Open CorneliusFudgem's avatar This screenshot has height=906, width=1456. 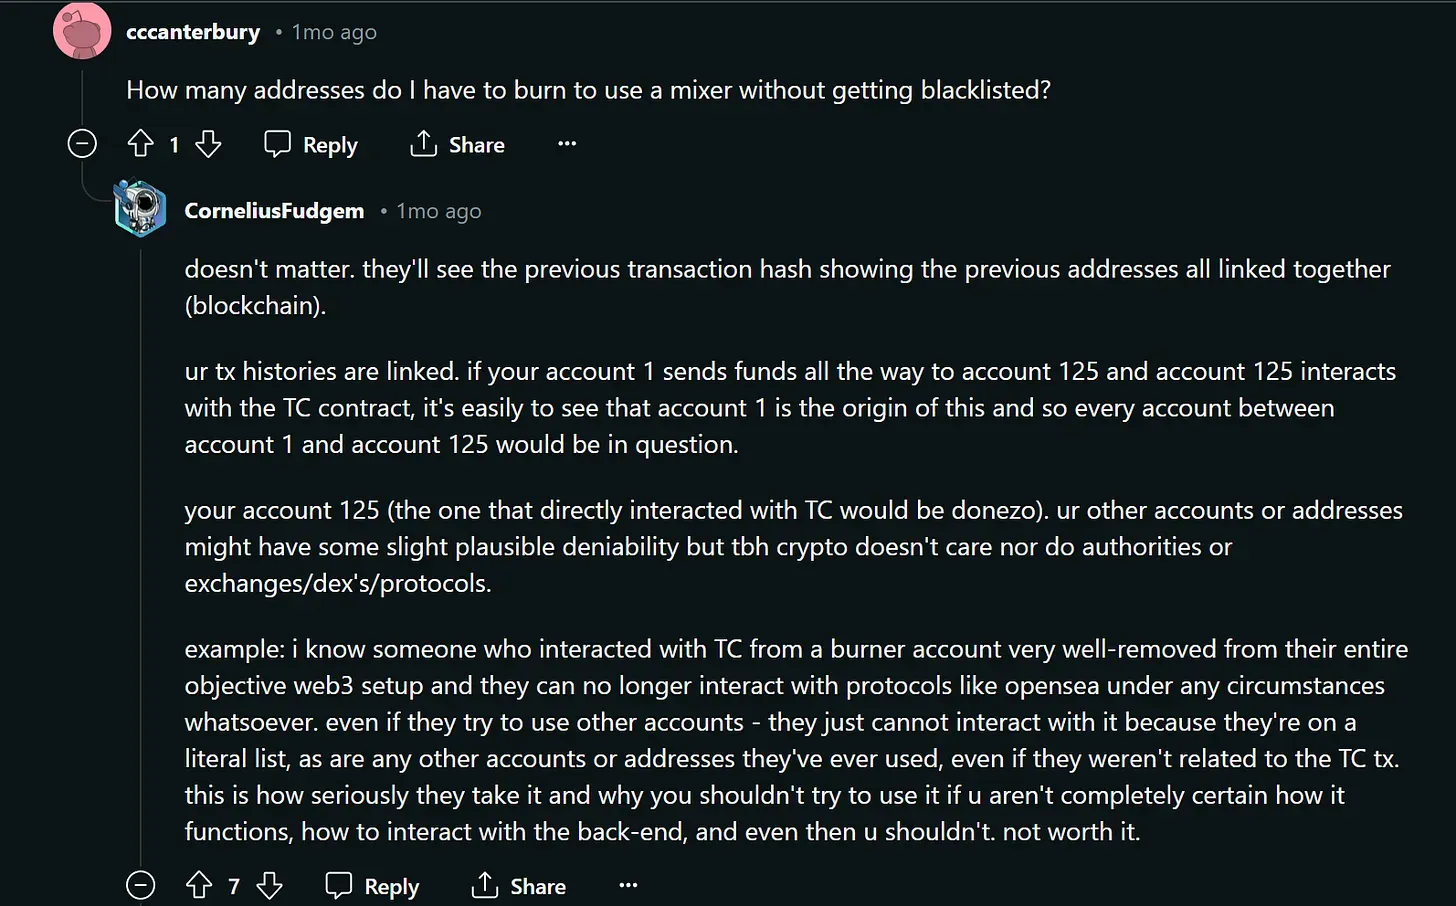[x=140, y=210]
